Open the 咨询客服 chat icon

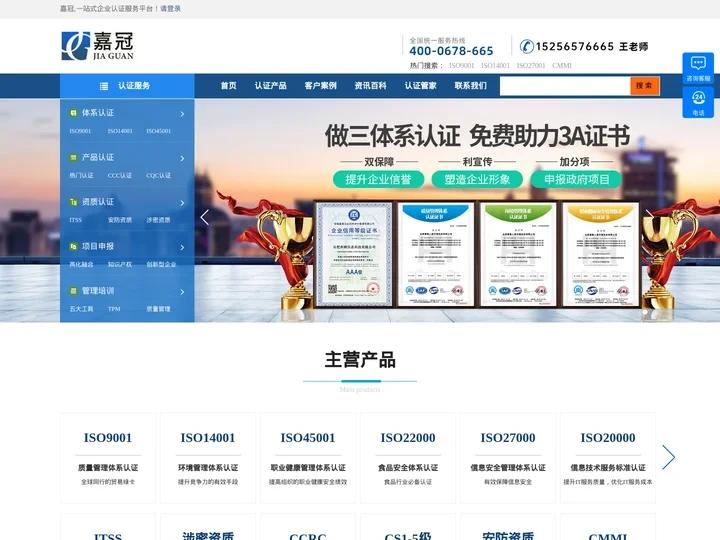click(698, 68)
